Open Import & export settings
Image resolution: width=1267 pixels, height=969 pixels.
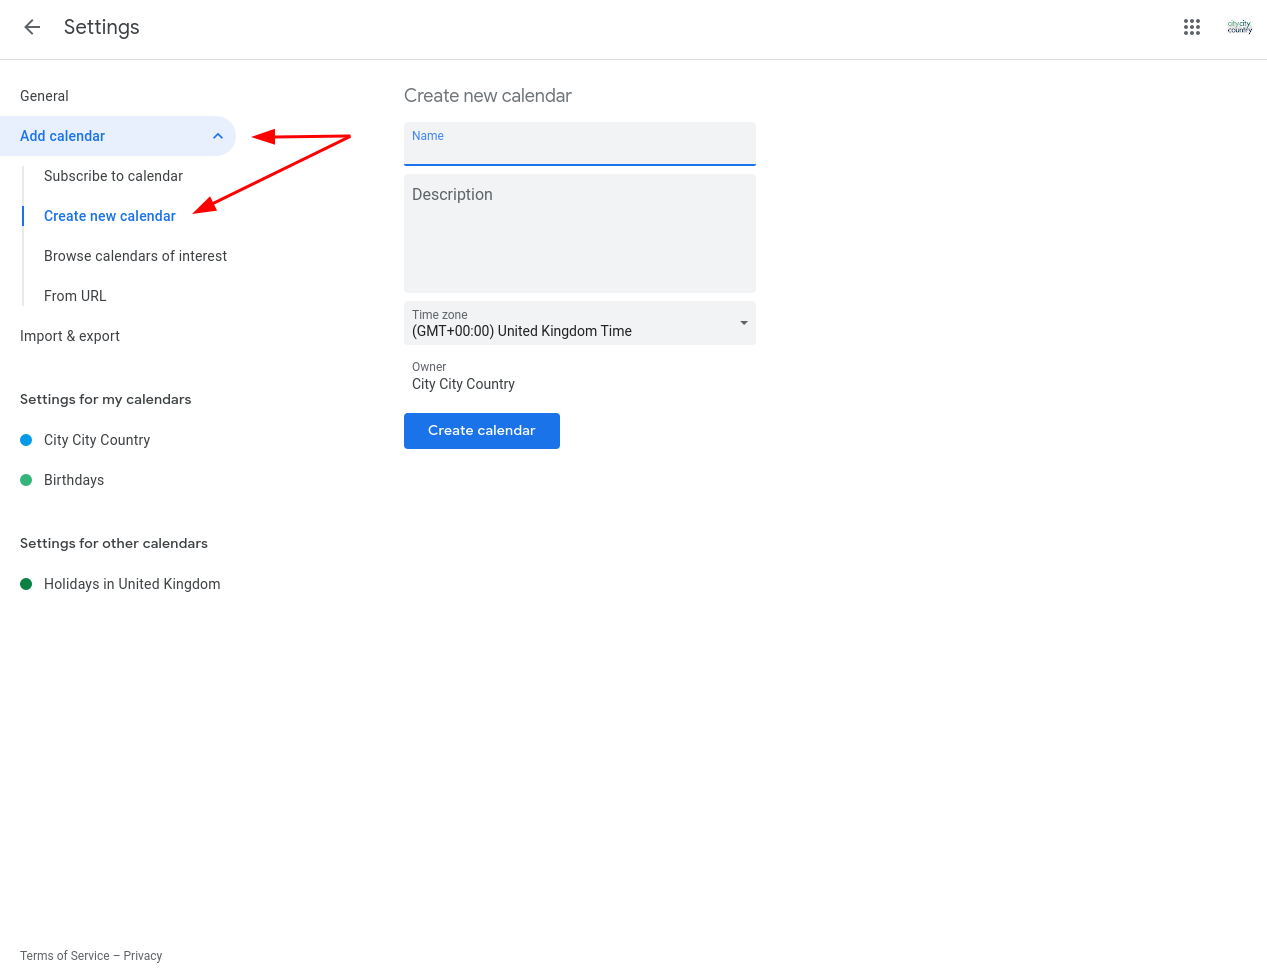pyautogui.click(x=70, y=336)
